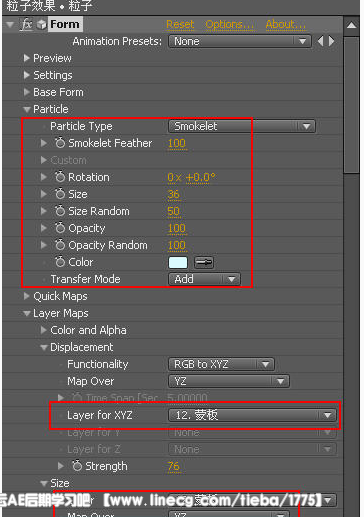Go to next animation preset arrow

click(x=332, y=41)
